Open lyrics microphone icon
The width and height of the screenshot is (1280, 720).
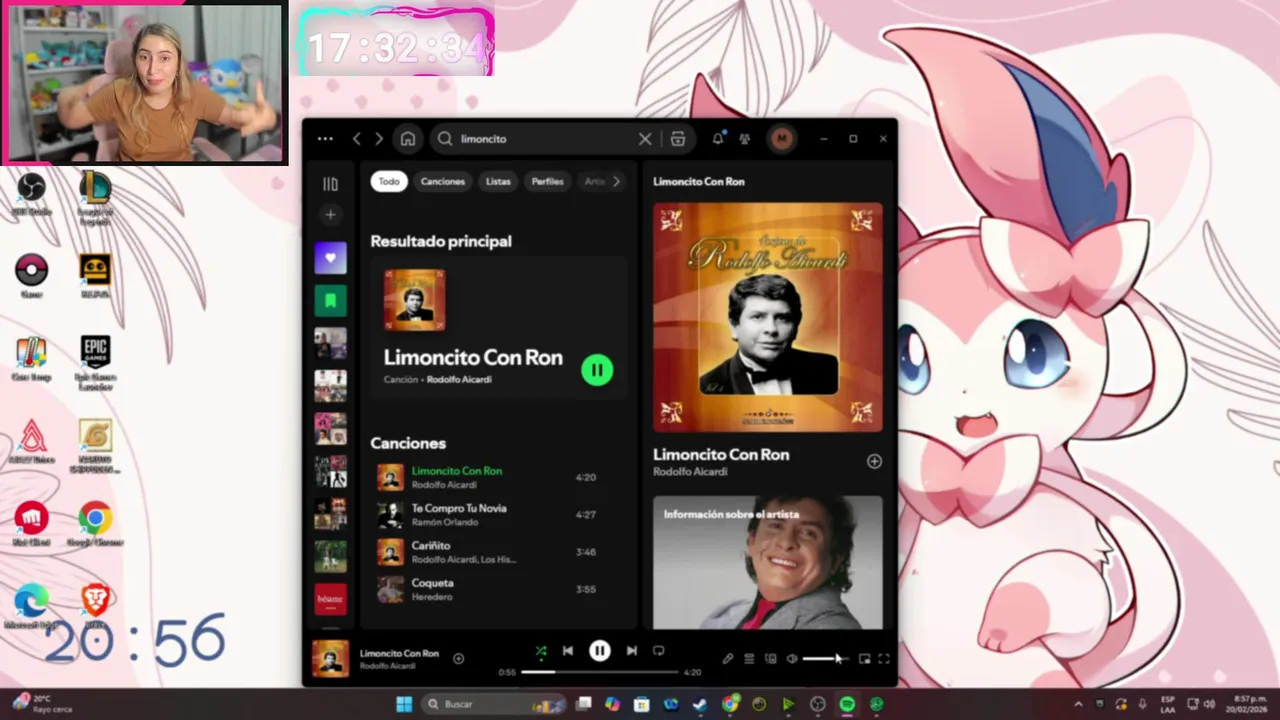(728, 658)
